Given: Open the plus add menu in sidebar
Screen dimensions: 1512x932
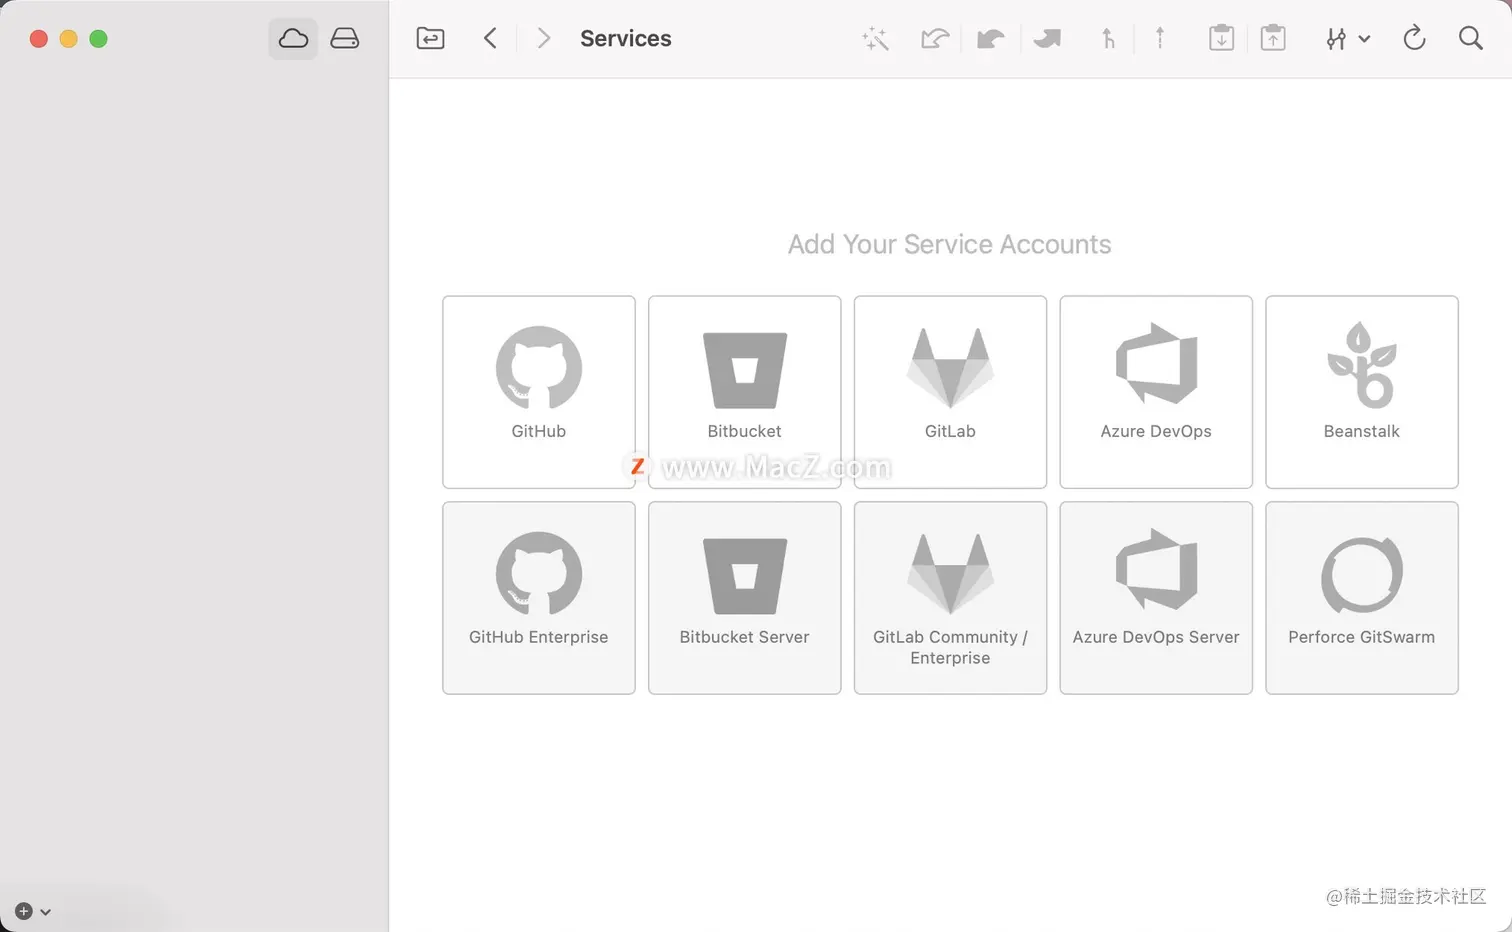Looking at the screenshot, I should pyautogui.click(x=33, y=911).
